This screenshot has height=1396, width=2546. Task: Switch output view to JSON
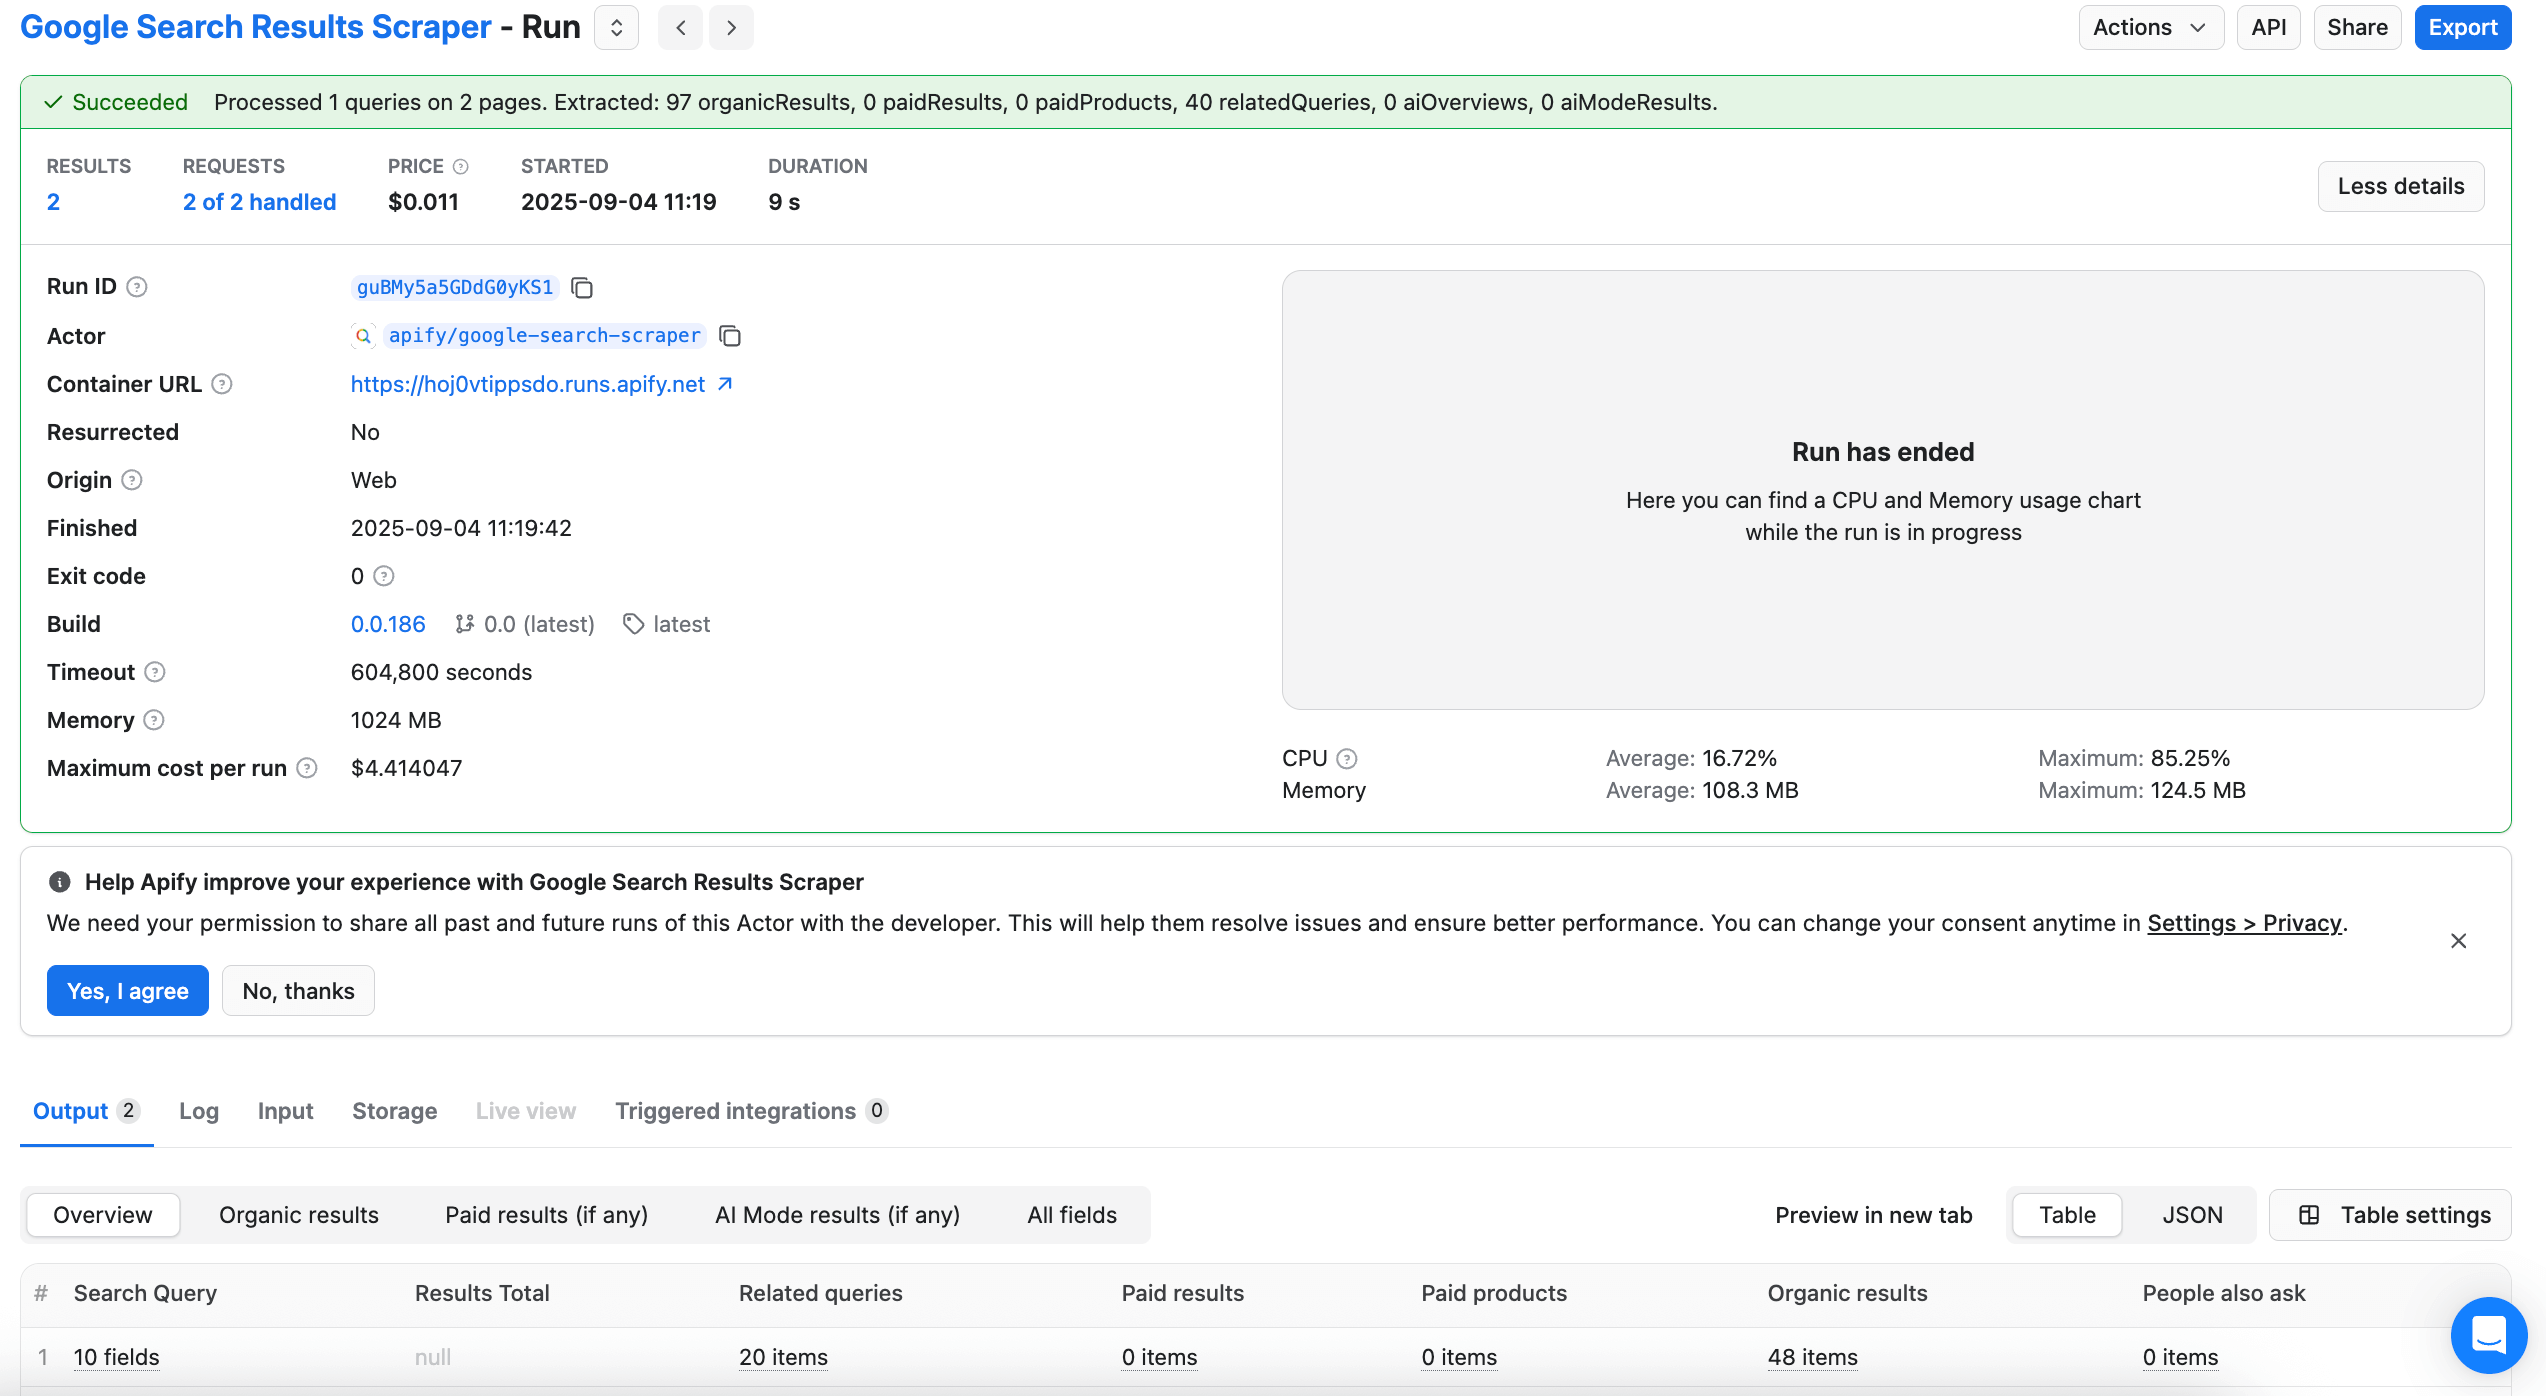pos(2192,1214)
